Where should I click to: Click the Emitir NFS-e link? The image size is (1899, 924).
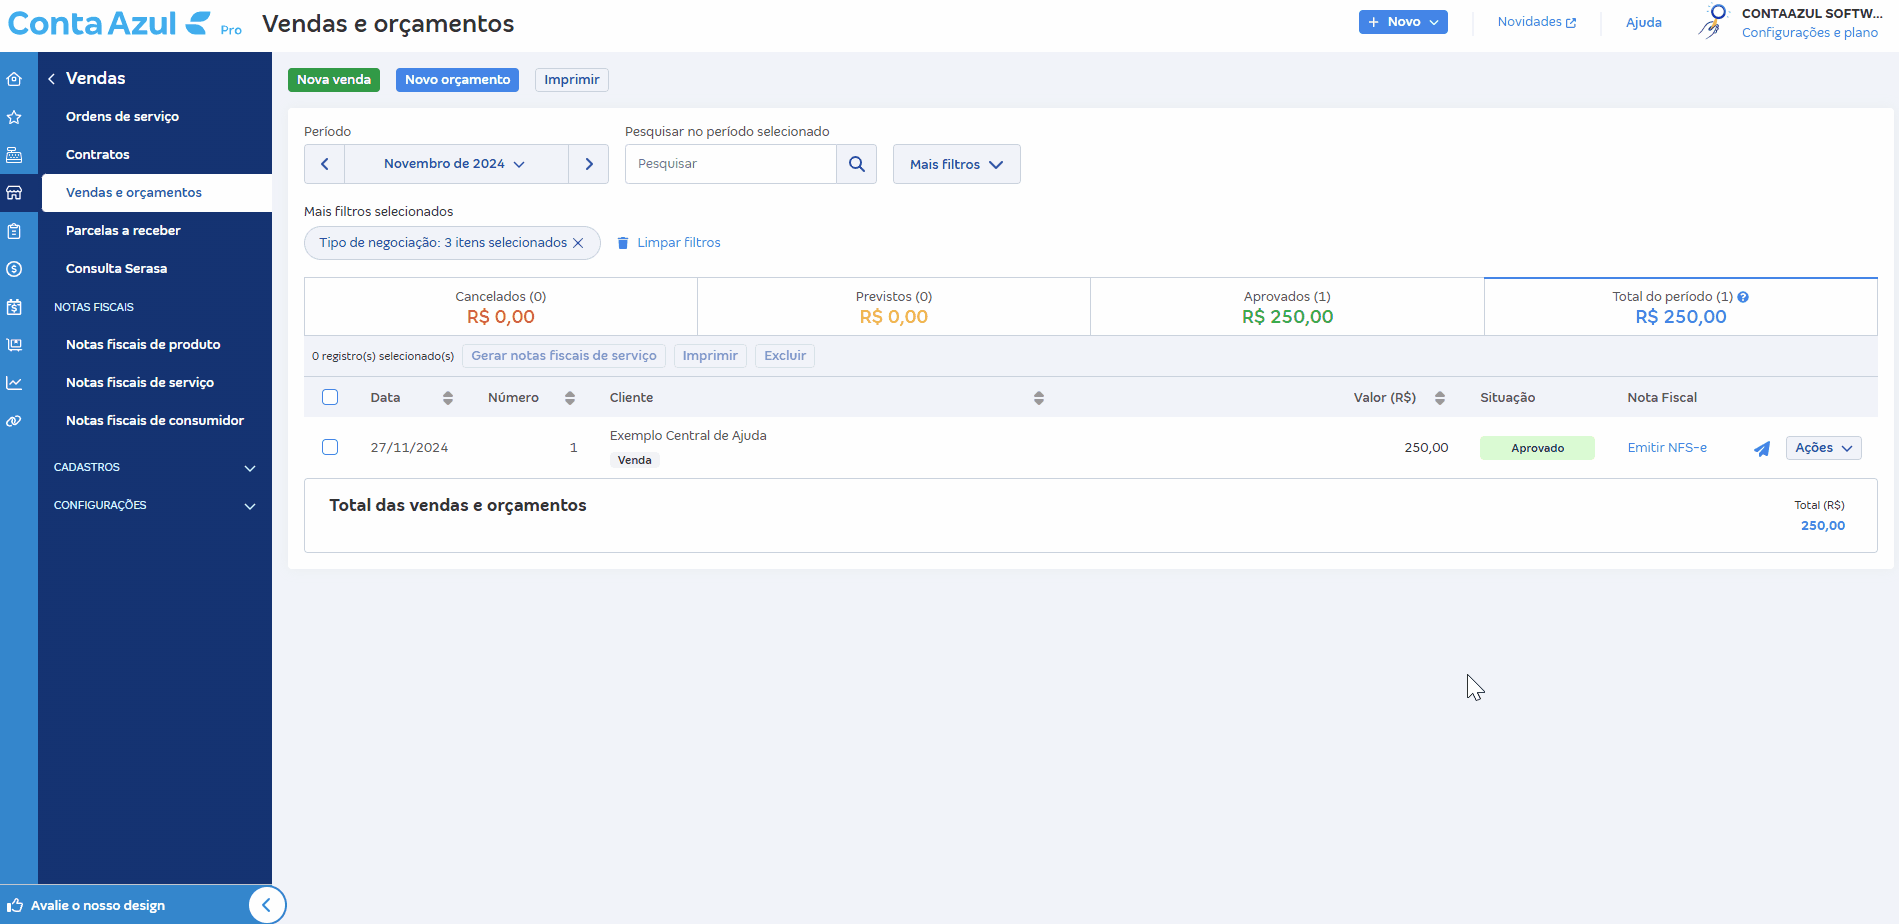click(x=1666, y=448)
